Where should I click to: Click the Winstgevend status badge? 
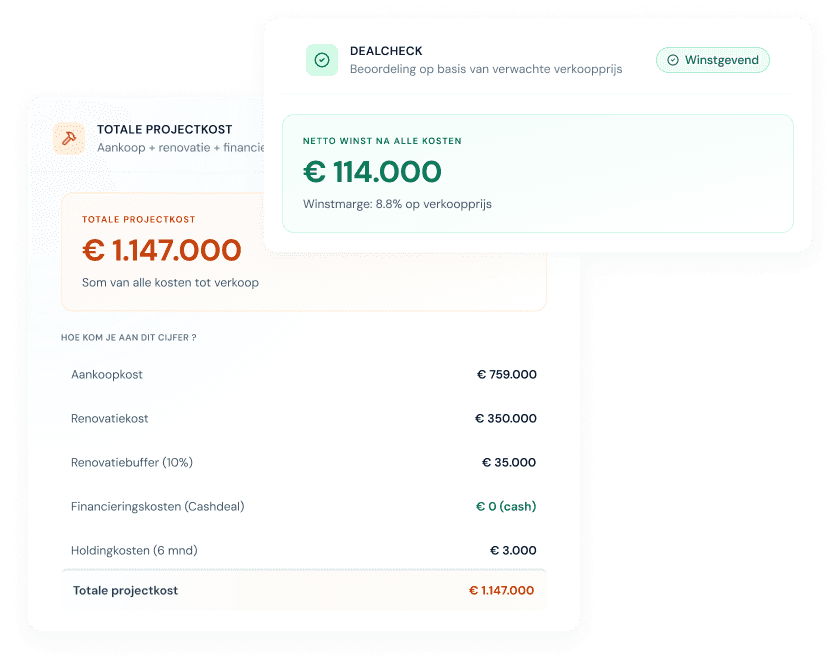tap(712, 60)
